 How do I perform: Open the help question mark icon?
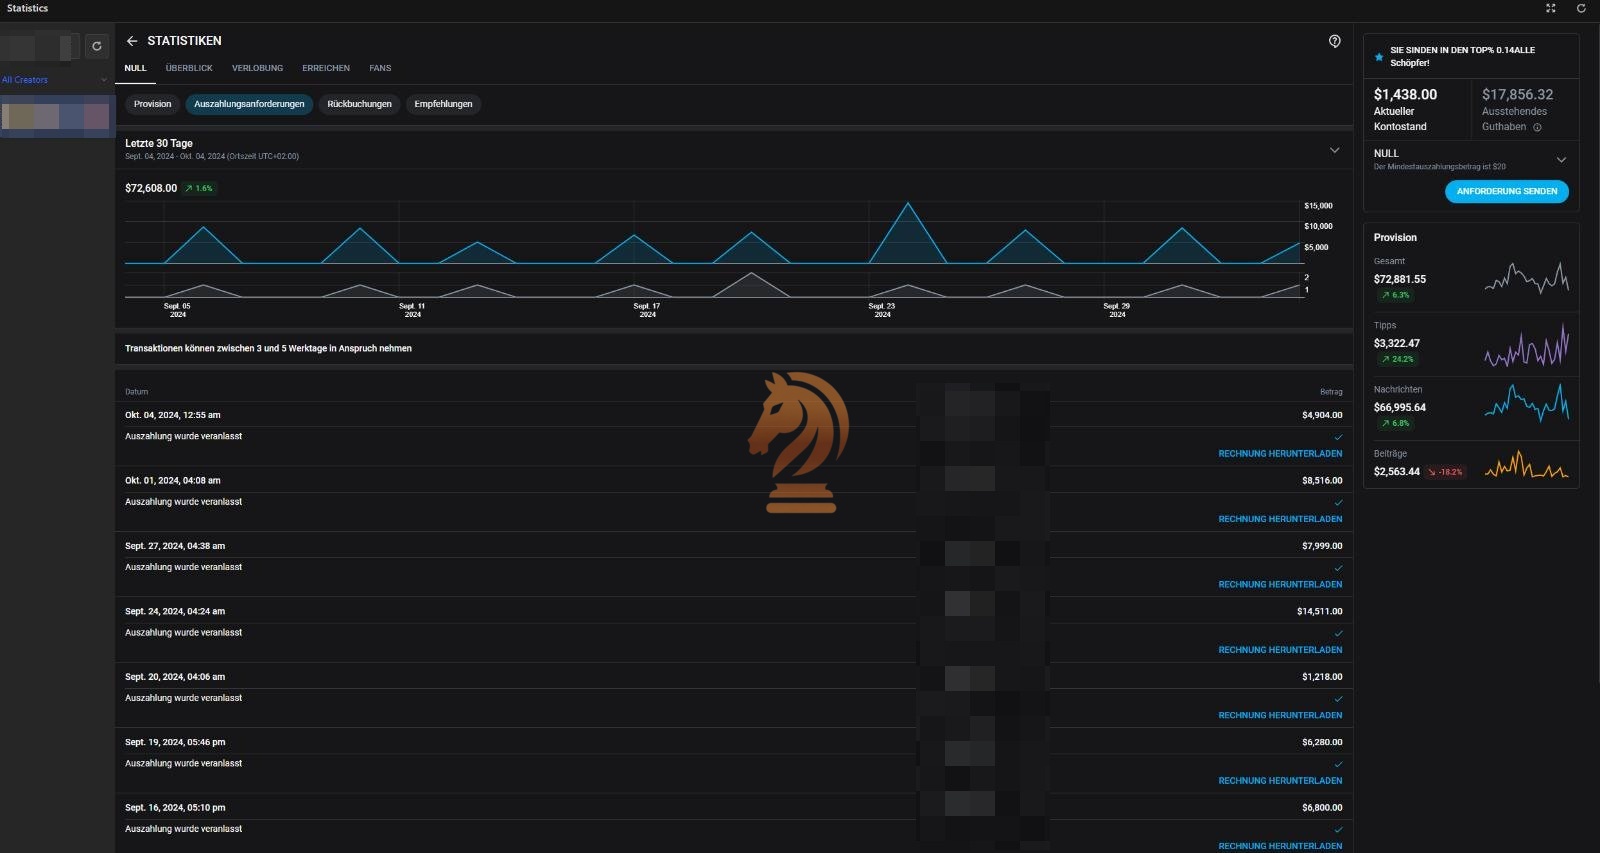click(1334, 41)
